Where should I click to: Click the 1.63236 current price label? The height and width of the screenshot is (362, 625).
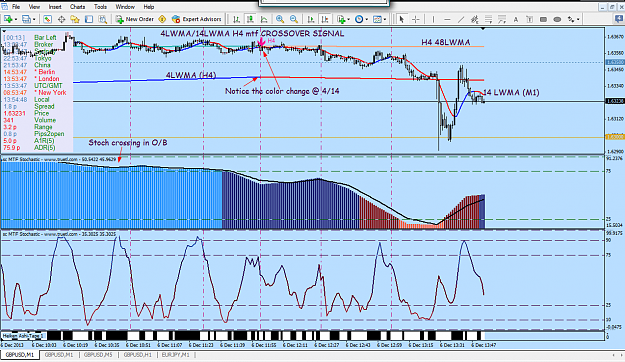point(614,101)
